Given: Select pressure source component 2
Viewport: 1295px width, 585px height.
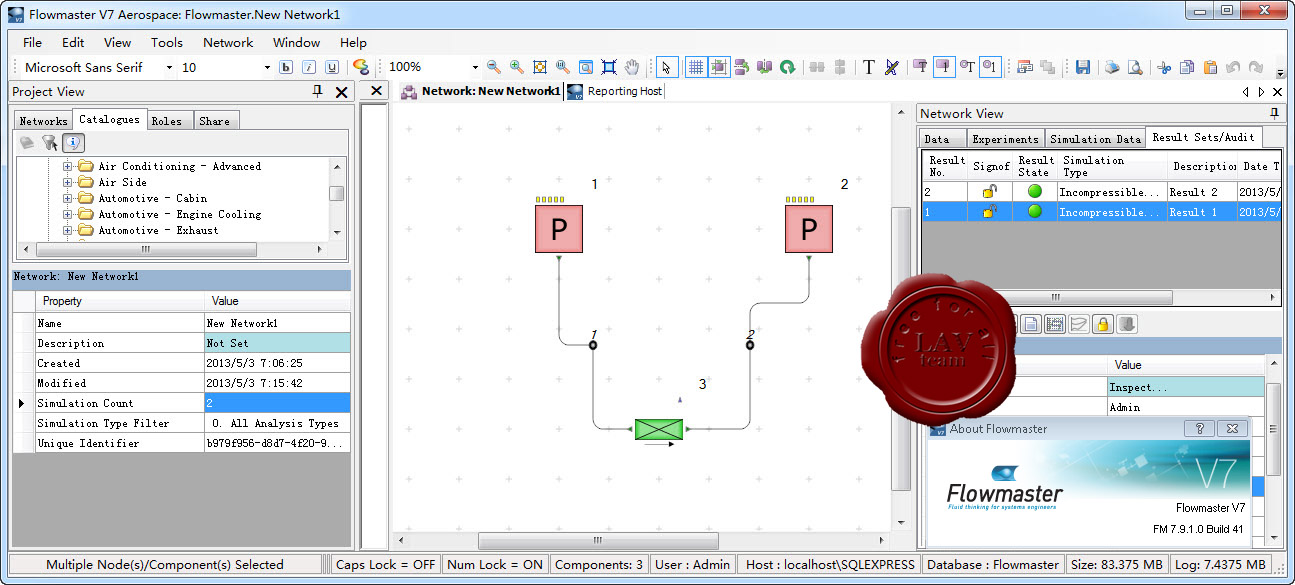Looking at the screenshot, I should click(809, 229).
